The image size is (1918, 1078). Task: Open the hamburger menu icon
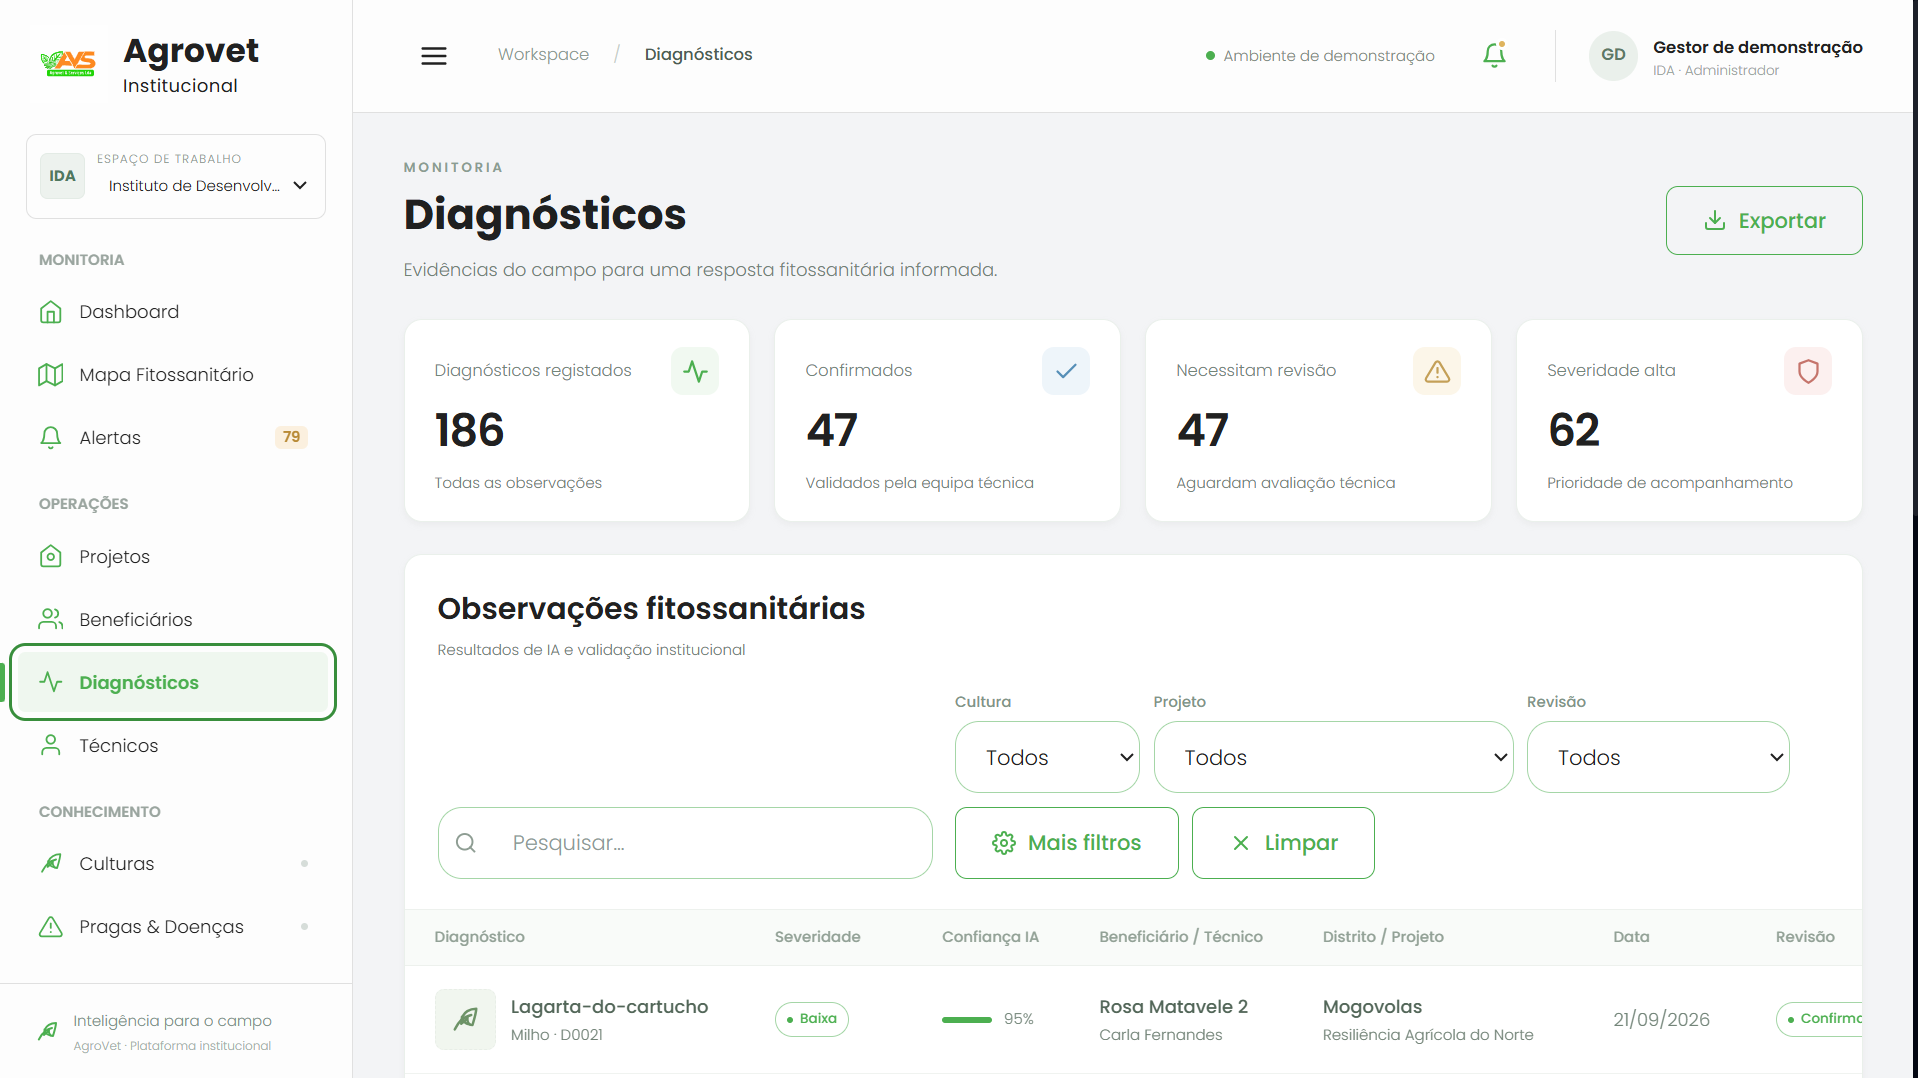tap(433, 56)
